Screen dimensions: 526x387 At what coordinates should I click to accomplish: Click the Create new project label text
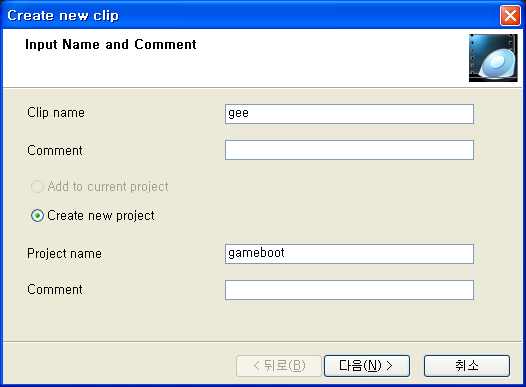pos(101,216)
